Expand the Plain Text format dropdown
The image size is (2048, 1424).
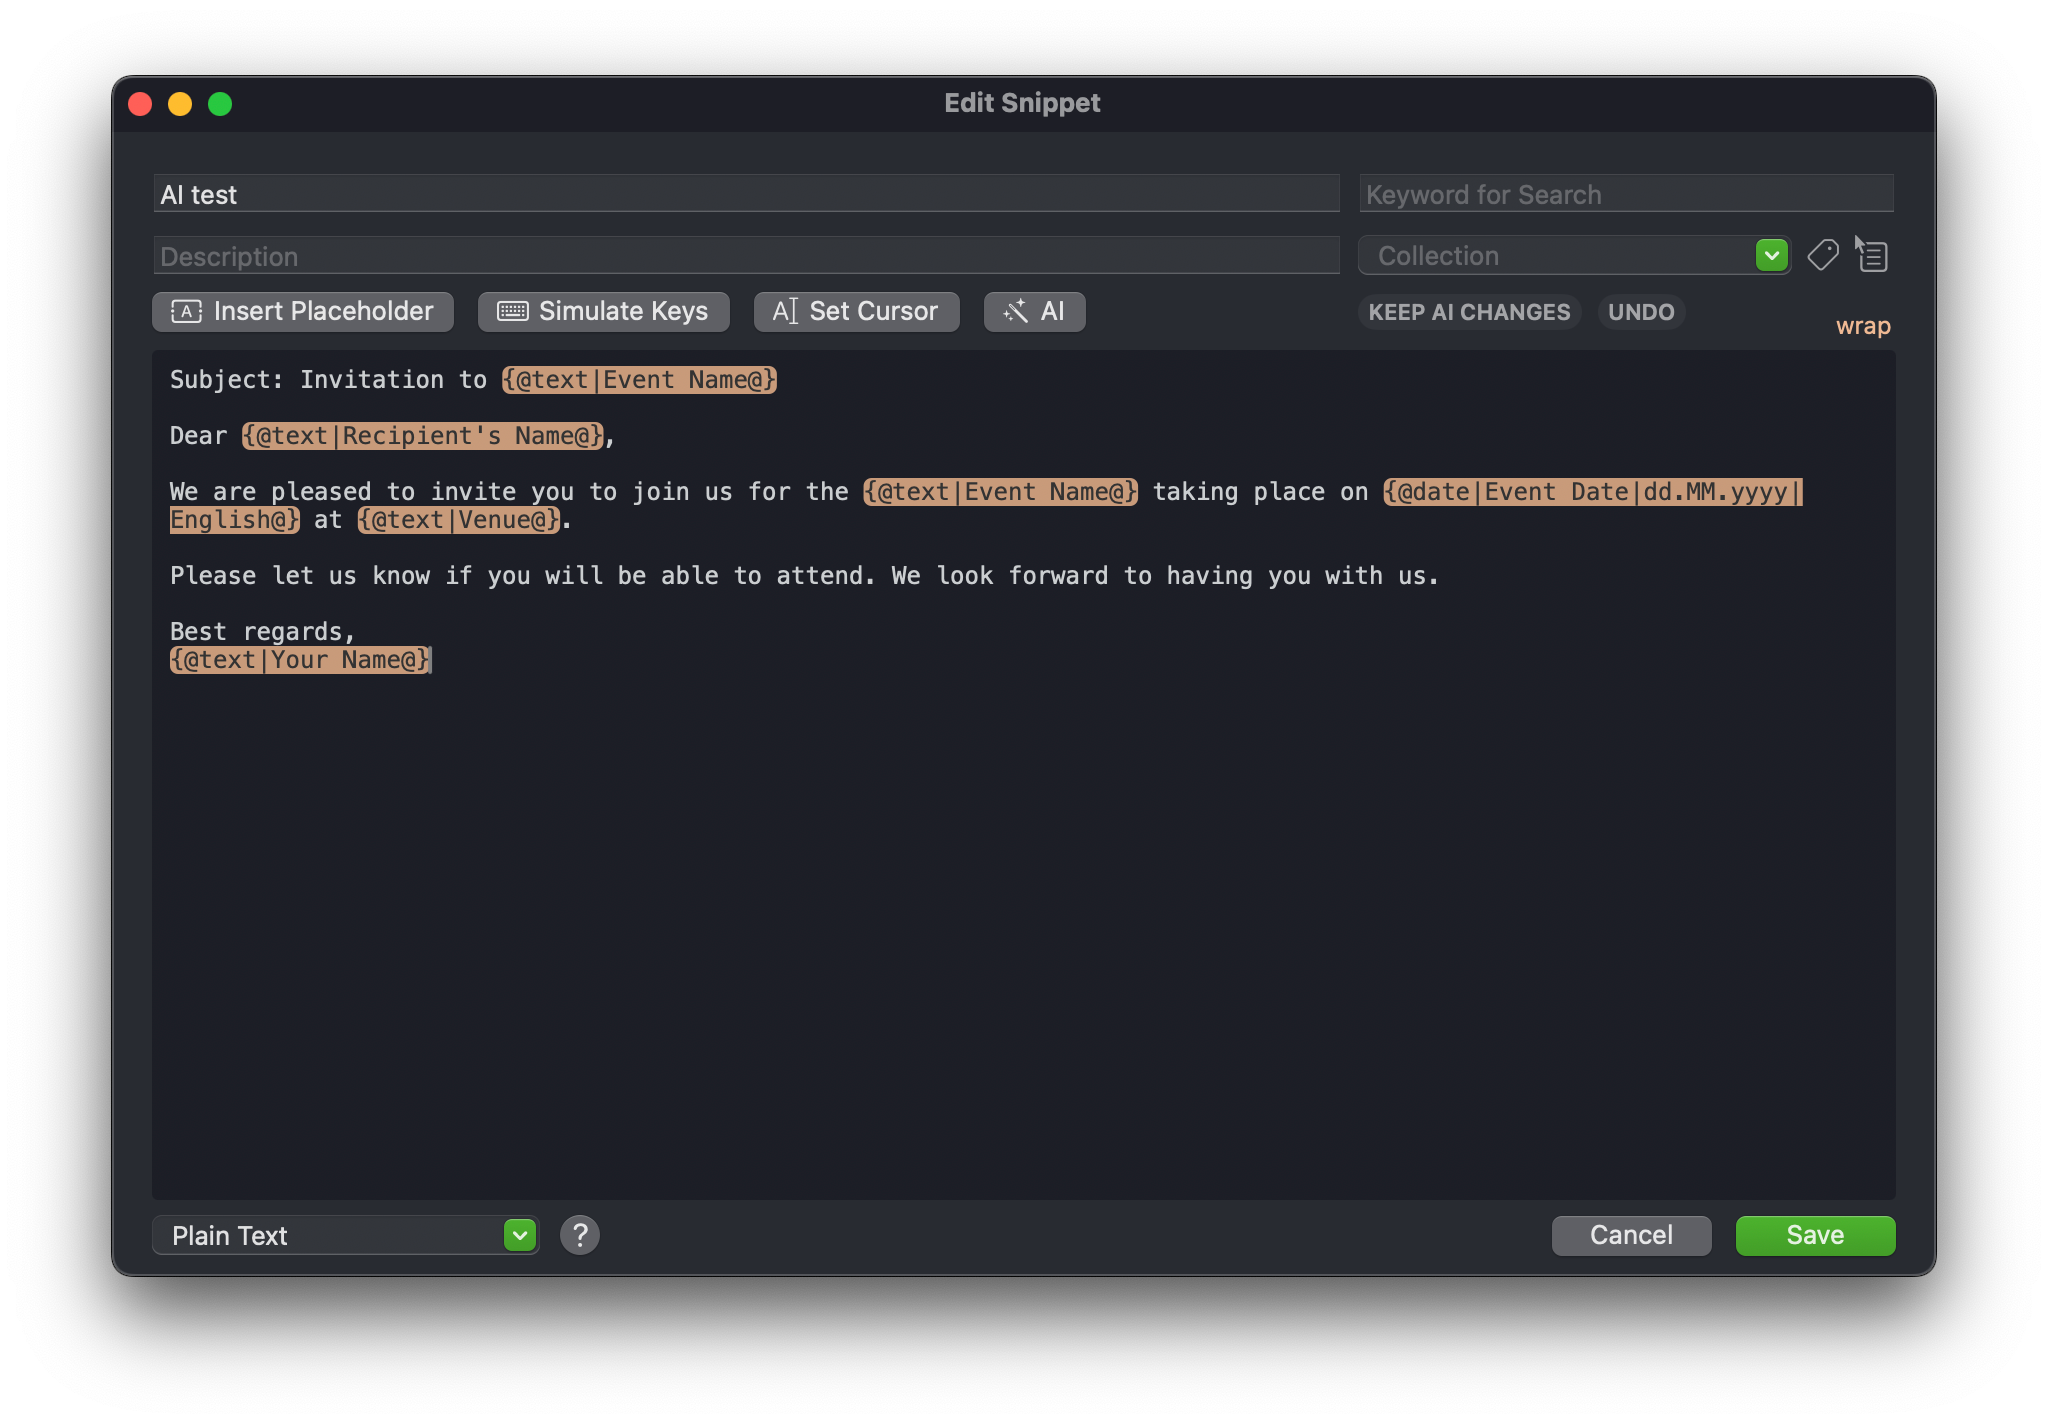click(521, 1236)
